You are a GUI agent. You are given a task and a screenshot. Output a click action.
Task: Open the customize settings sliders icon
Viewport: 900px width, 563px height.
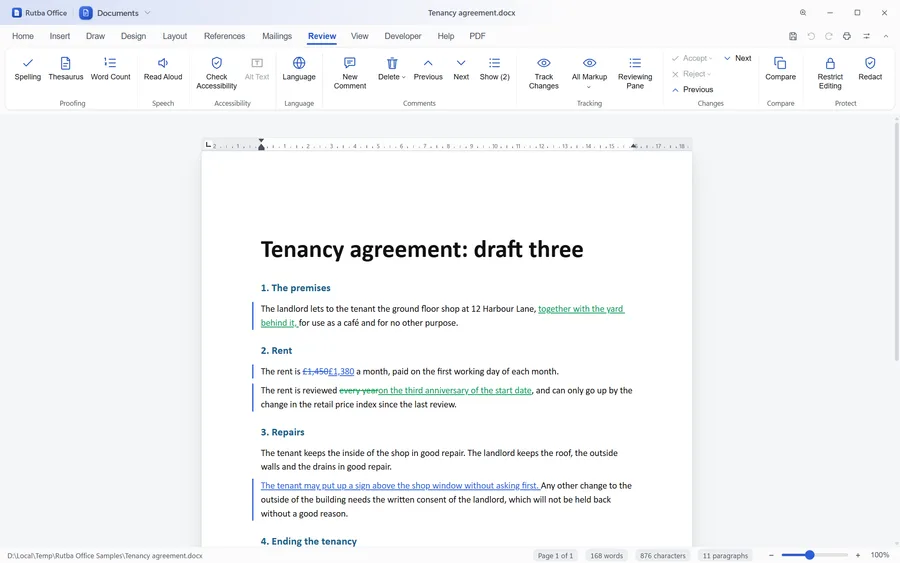click(866, 36)
